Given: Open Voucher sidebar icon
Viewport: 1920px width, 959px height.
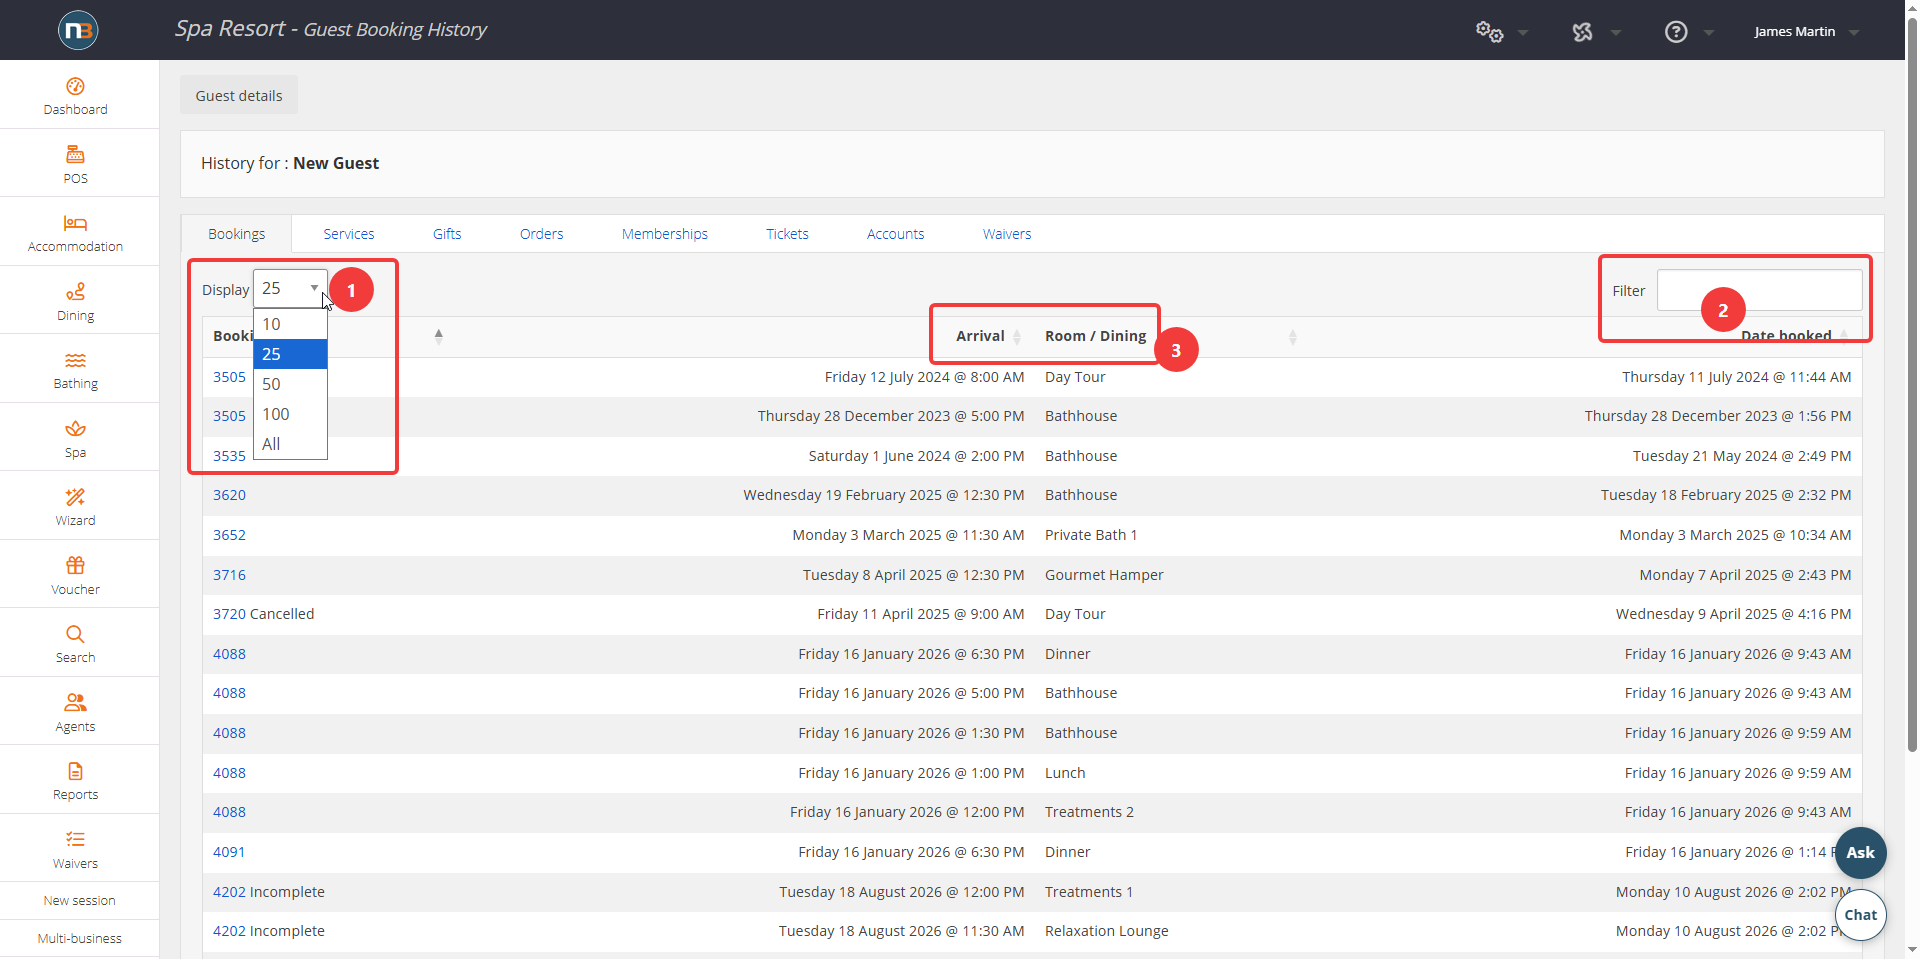Looking at the screenshot, I should (76, 575).
